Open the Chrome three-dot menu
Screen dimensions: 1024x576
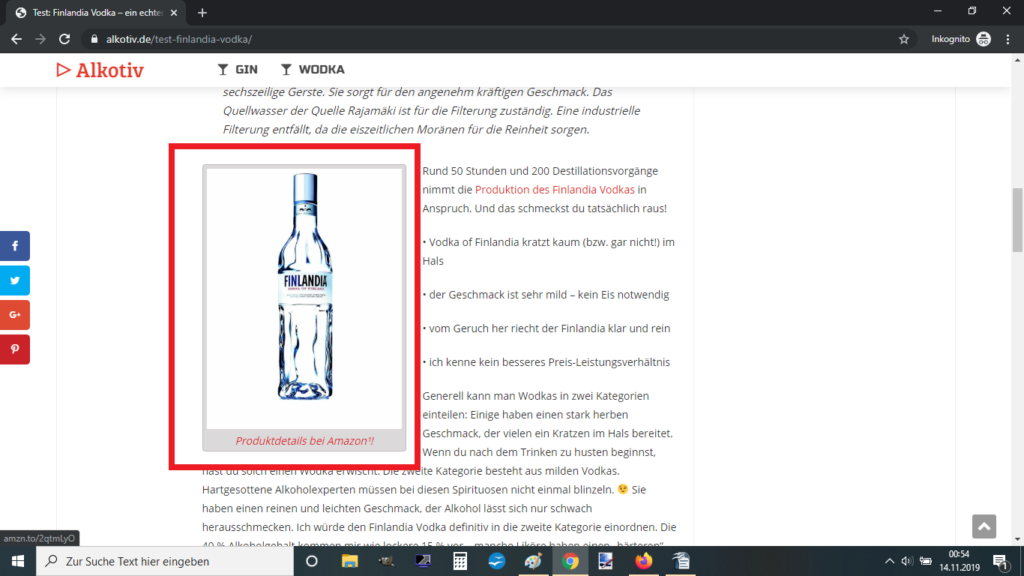1008,39
